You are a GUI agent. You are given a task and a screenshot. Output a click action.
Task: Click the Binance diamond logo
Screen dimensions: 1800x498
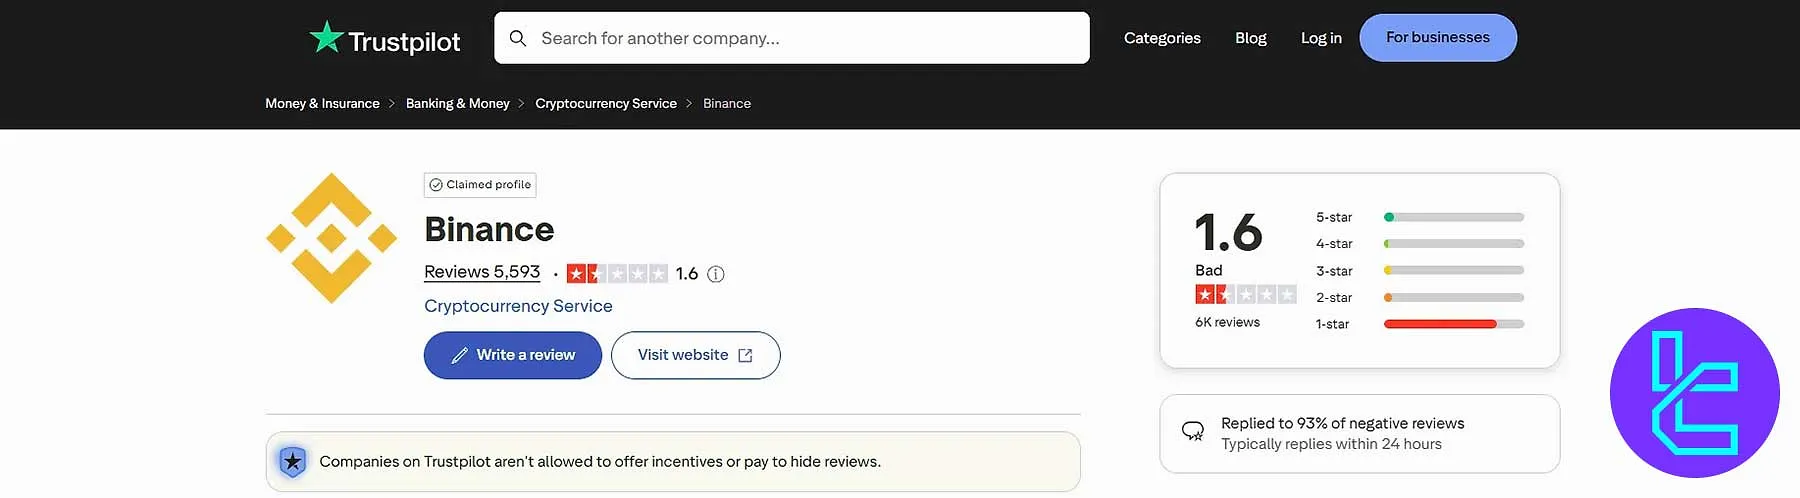[331, 238]
